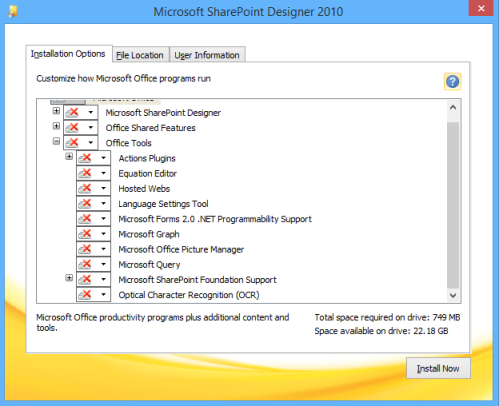Open the User Information tab
The height and width of the screenshot is (406, 499).
click(x=207, y=55)
